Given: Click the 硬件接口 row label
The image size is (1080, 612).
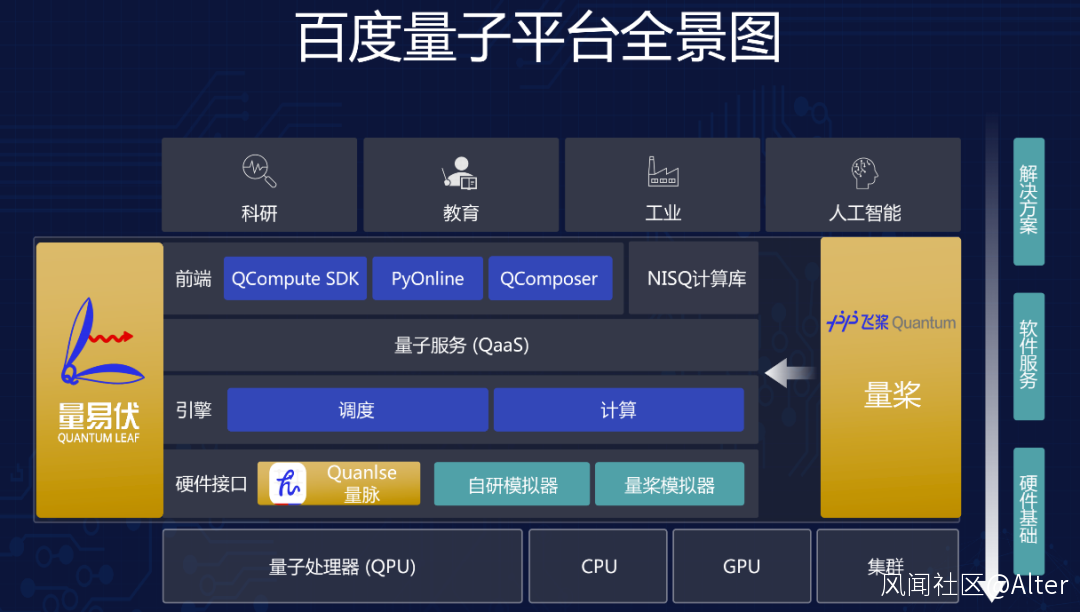Looking at the screenshot, I should [x=211, y=484].
